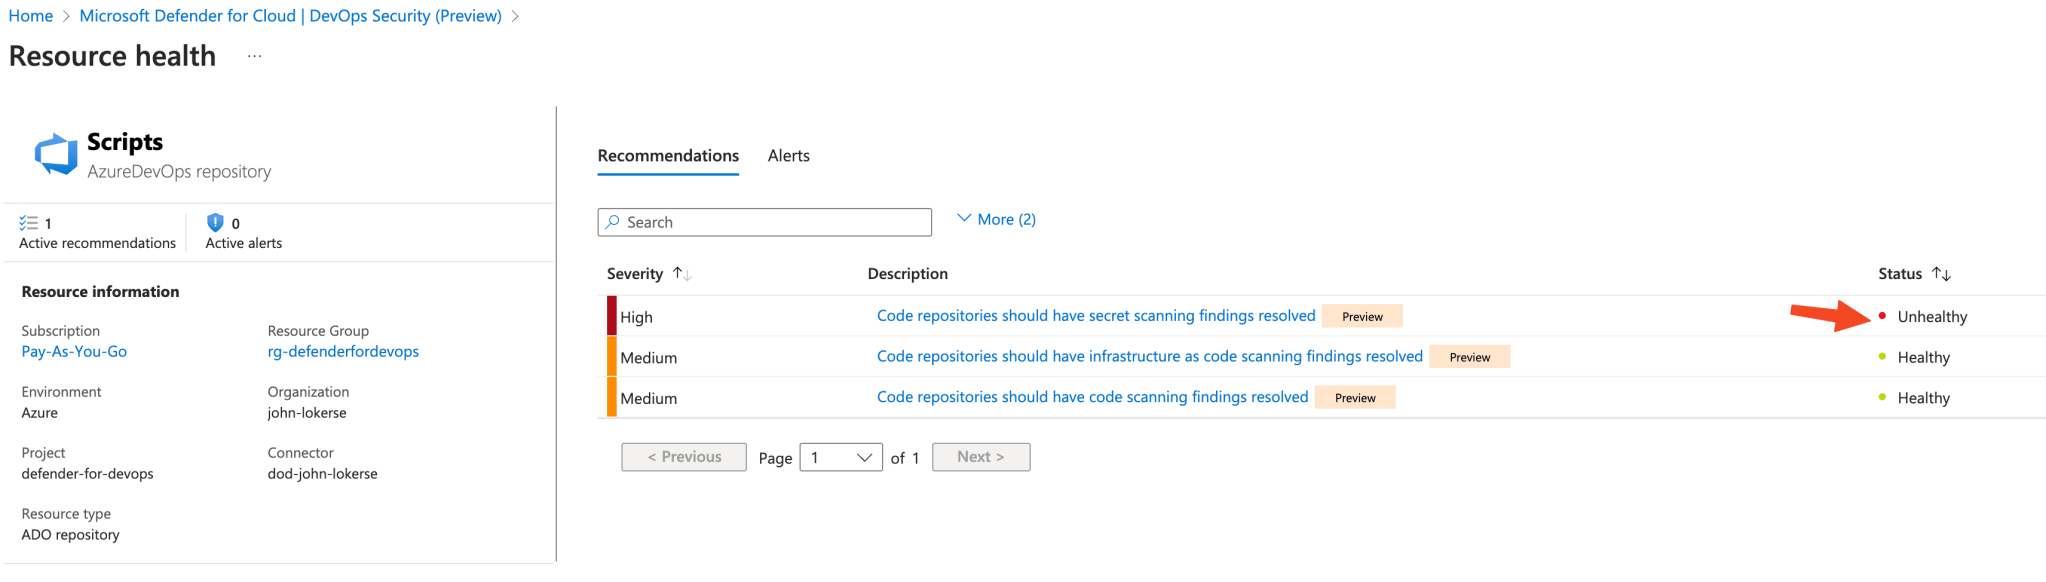Click the Next page button
The width and height of the screenshot is (2046, 582).
981,457
